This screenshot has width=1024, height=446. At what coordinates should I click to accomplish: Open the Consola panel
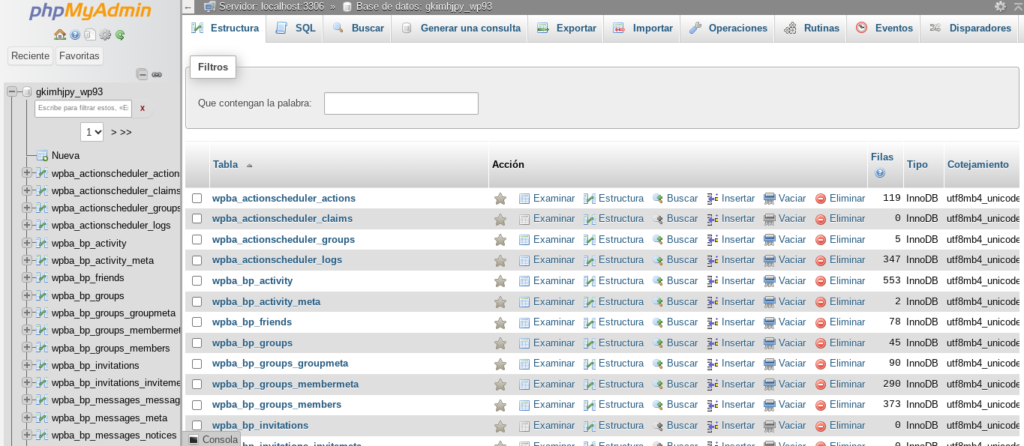pos(214,439)
